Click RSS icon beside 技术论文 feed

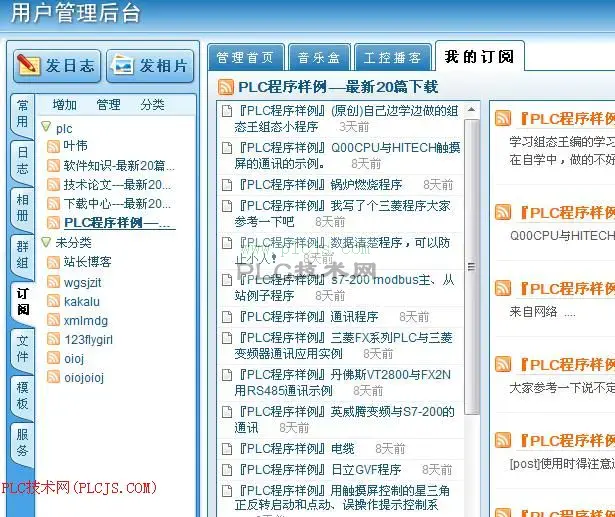tap(53, 184)
